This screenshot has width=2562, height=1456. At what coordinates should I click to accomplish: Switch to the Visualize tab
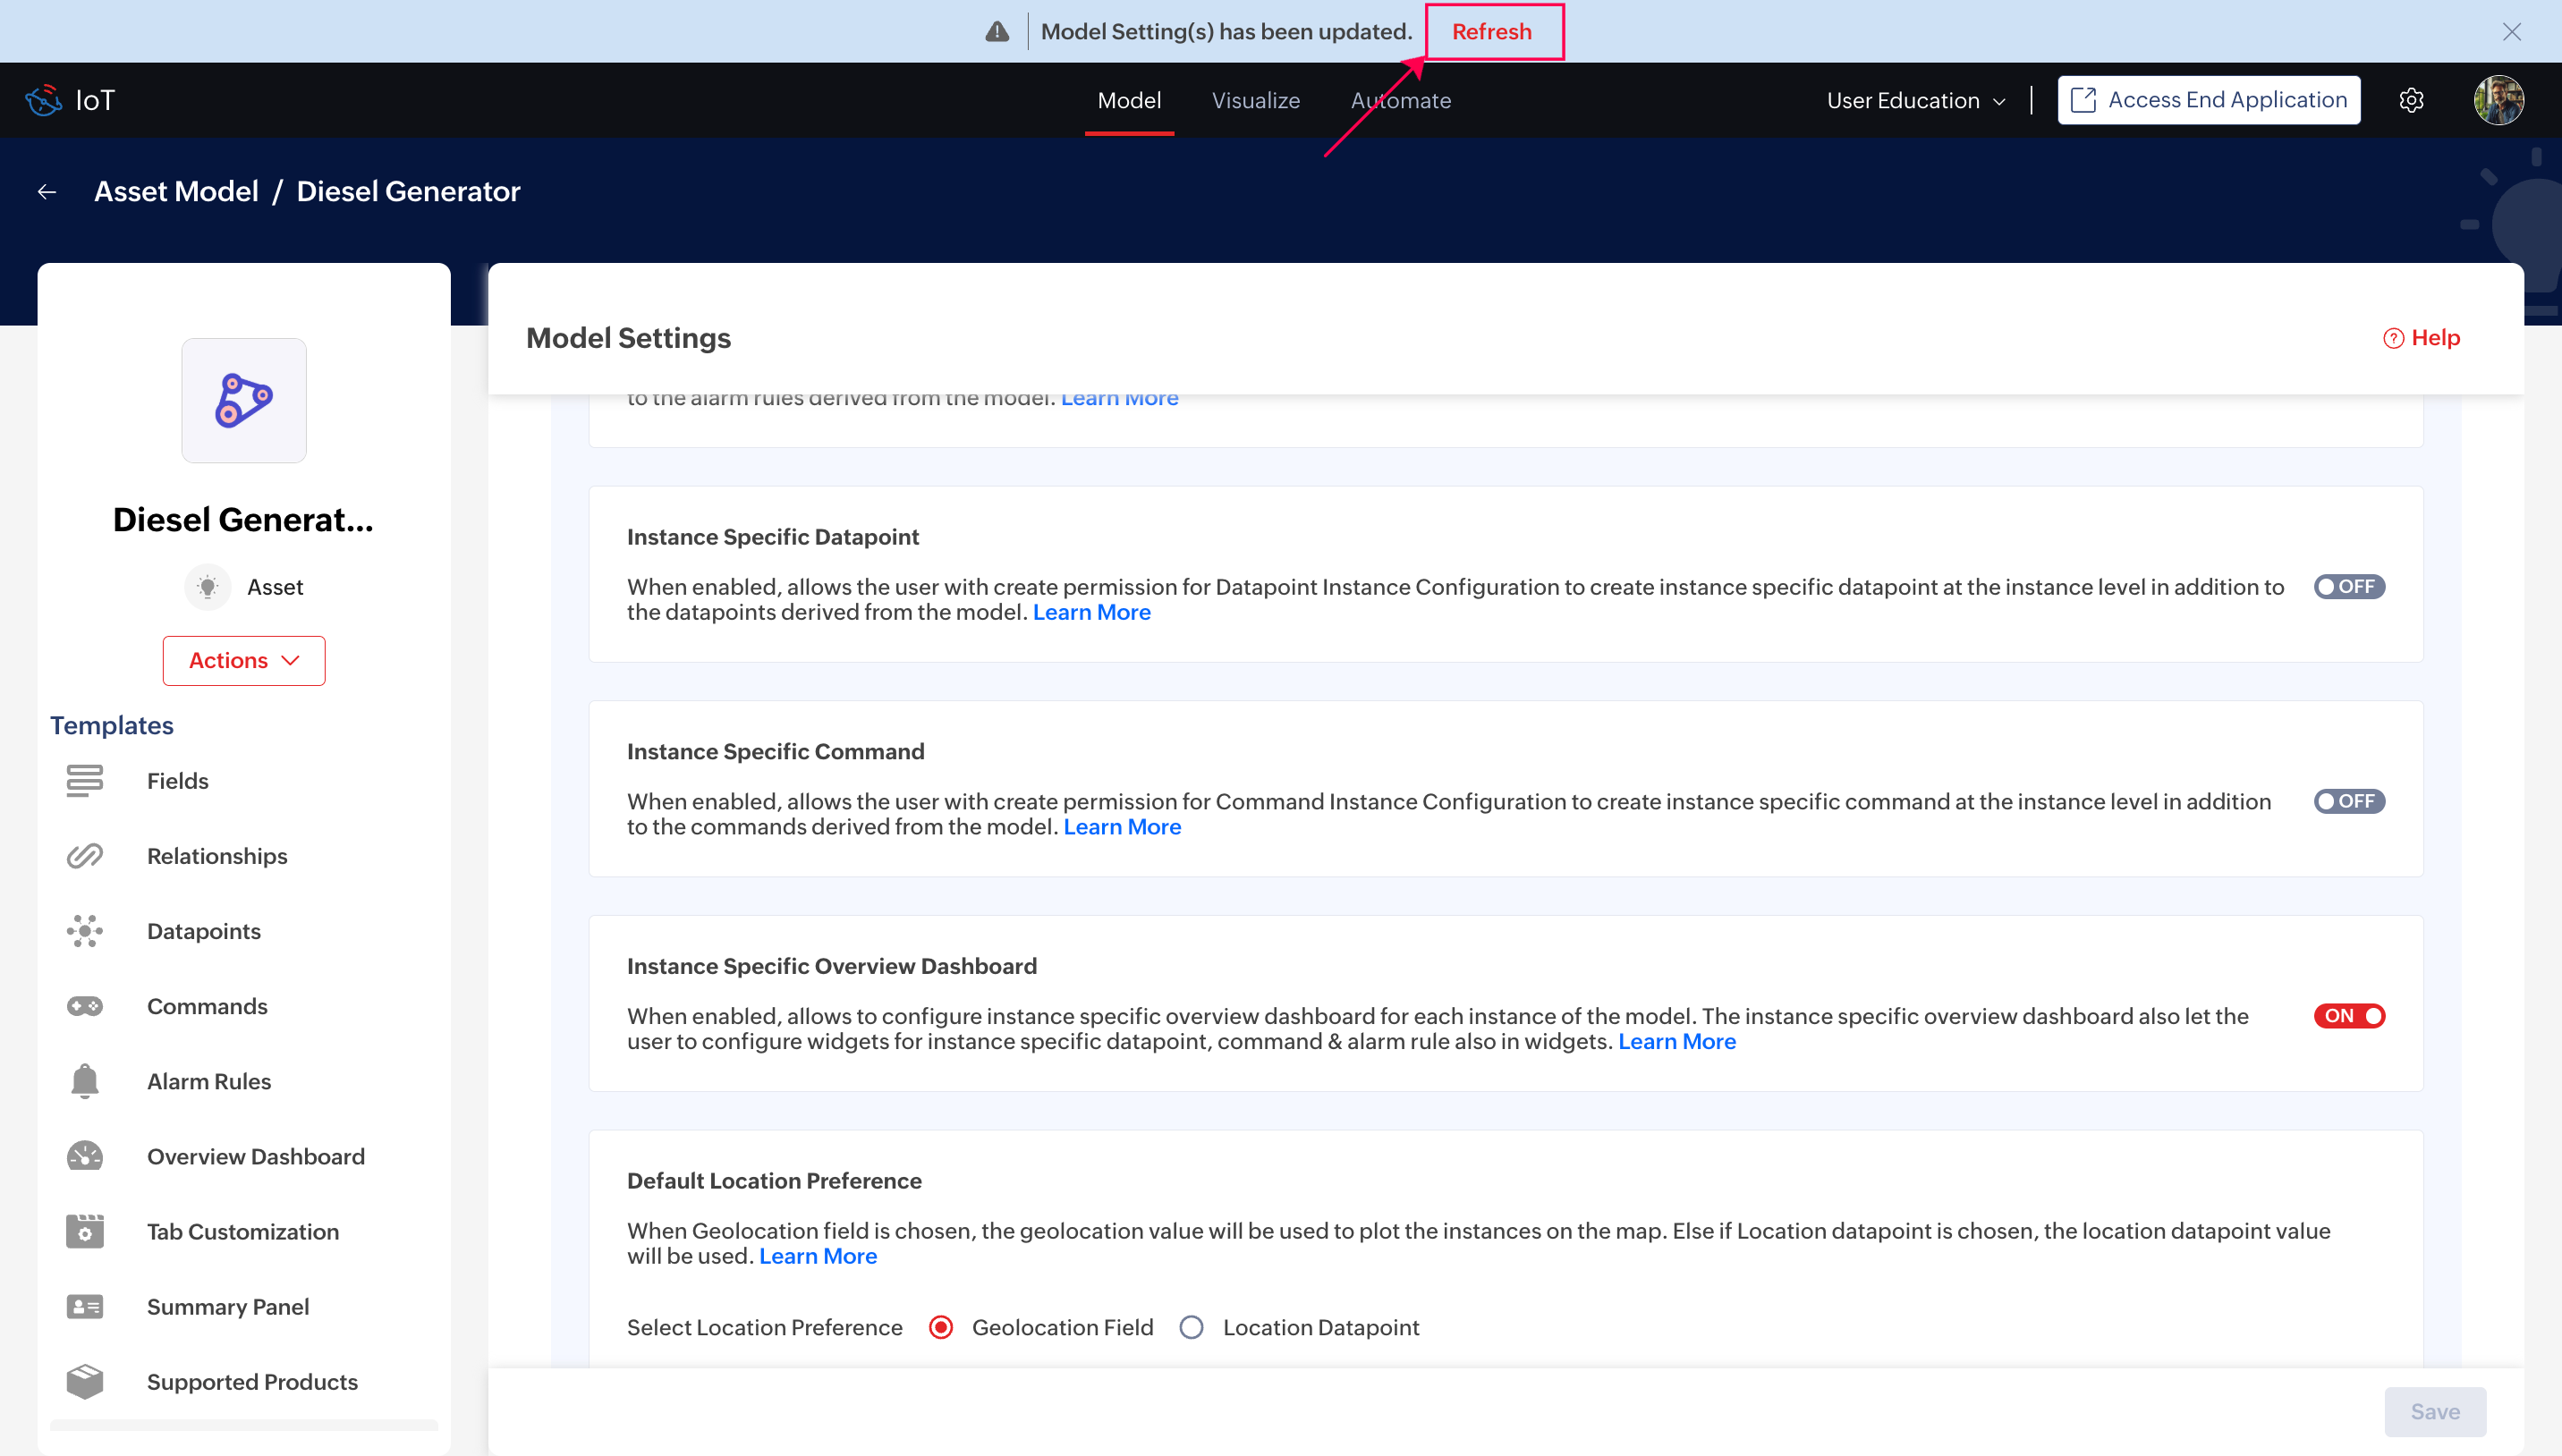pyautogui.click(x=1255, y=100)
